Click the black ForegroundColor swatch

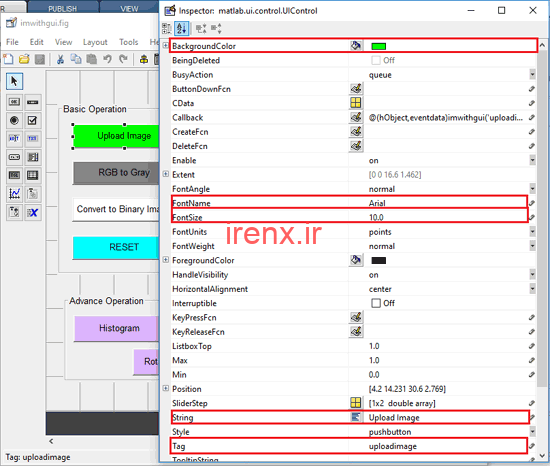378,261
